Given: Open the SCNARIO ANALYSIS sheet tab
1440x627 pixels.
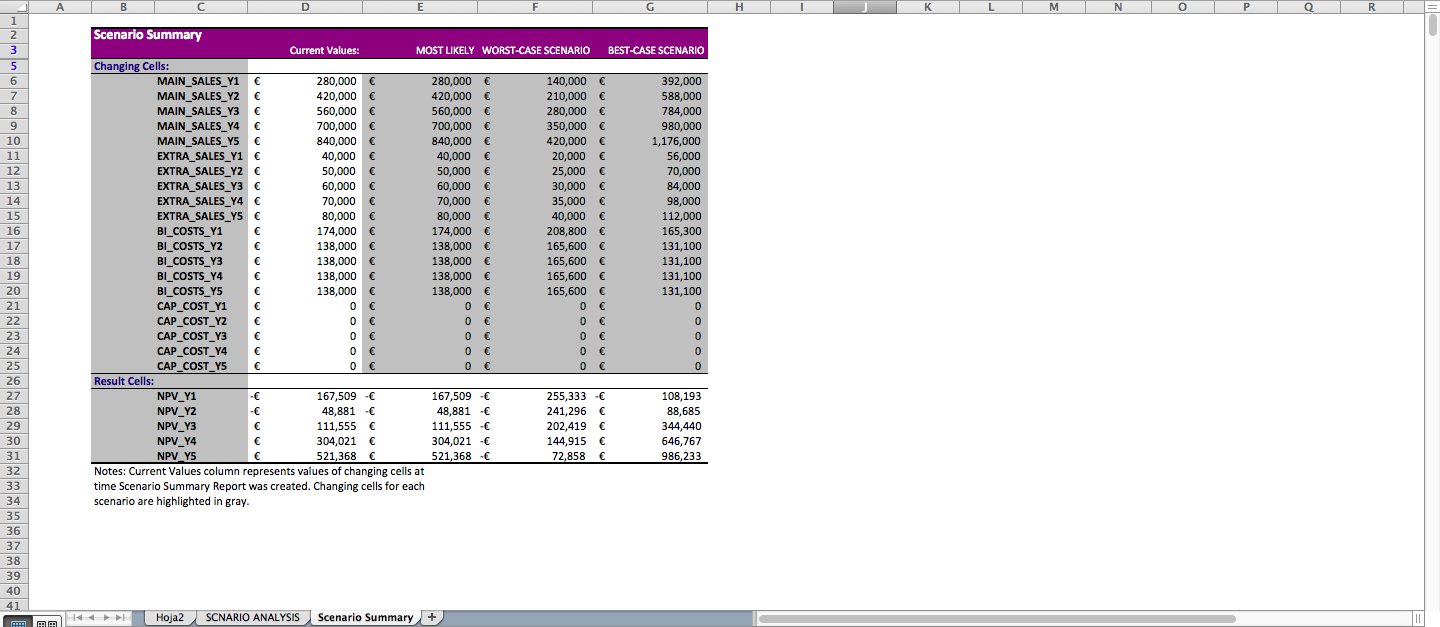Looking at the screenshot, I should [x=252, y=617].
